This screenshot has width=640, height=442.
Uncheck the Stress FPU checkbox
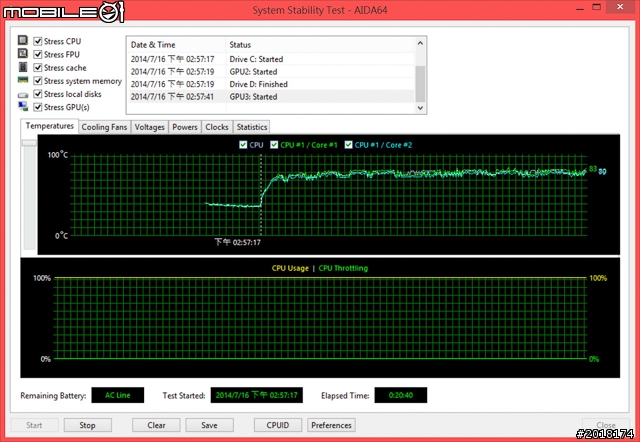point(38,54)
